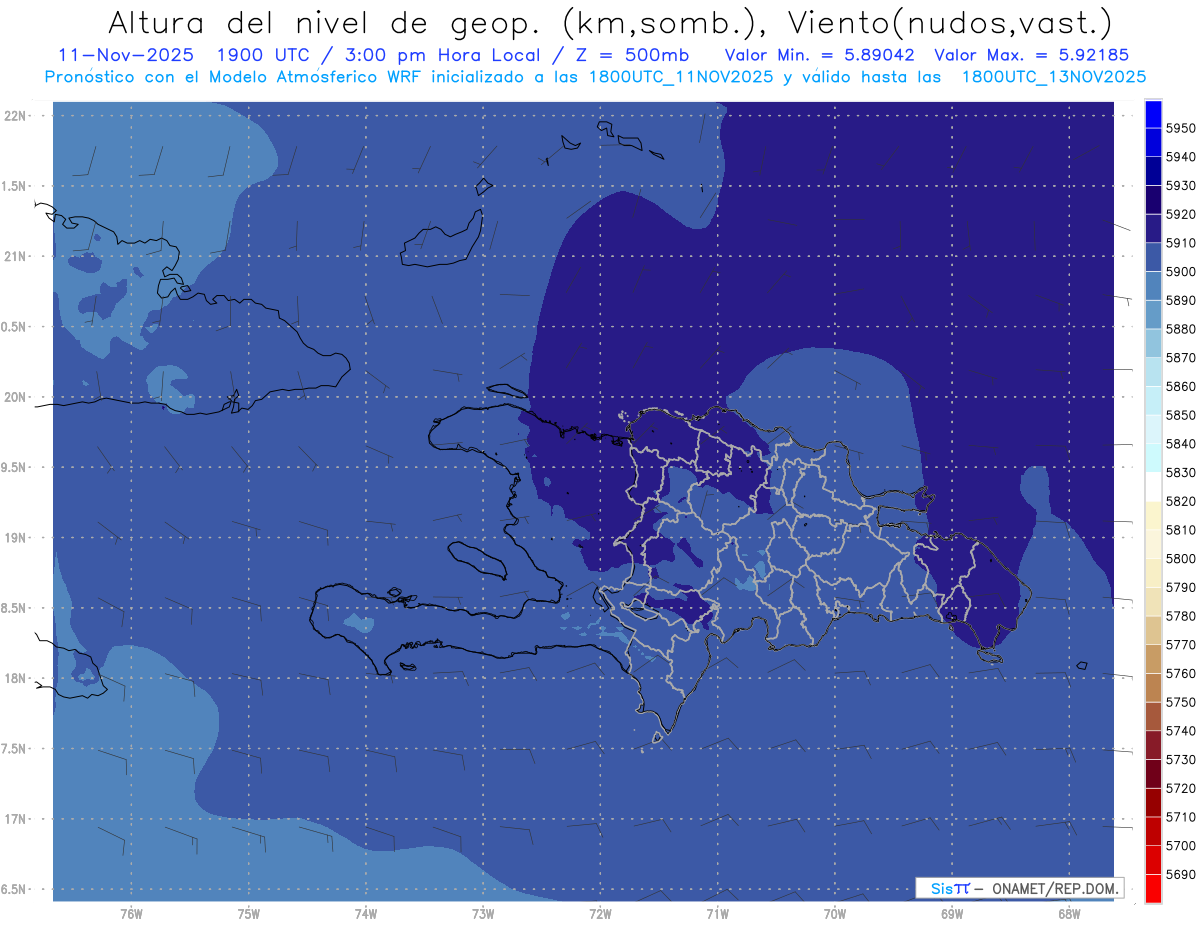Click the 18N latitude axis label
Screen dimensions: 1200x927
click(16, 678)
